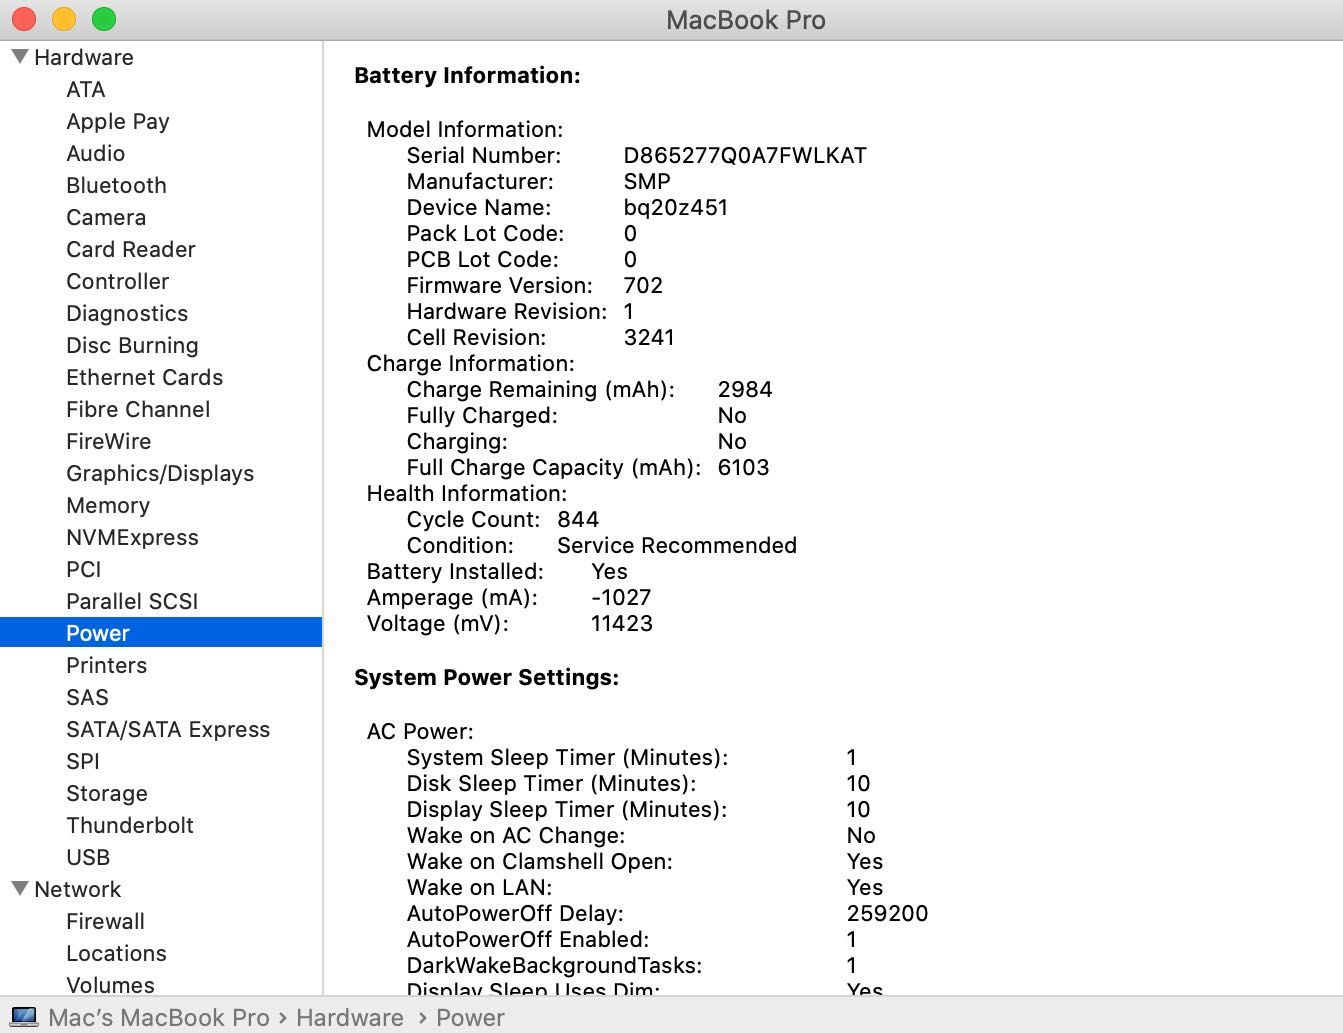The height and width of the screenshot is (1033, 1343).
Task: Click the voltage value 11423
Action: click(x=622, y=623)
